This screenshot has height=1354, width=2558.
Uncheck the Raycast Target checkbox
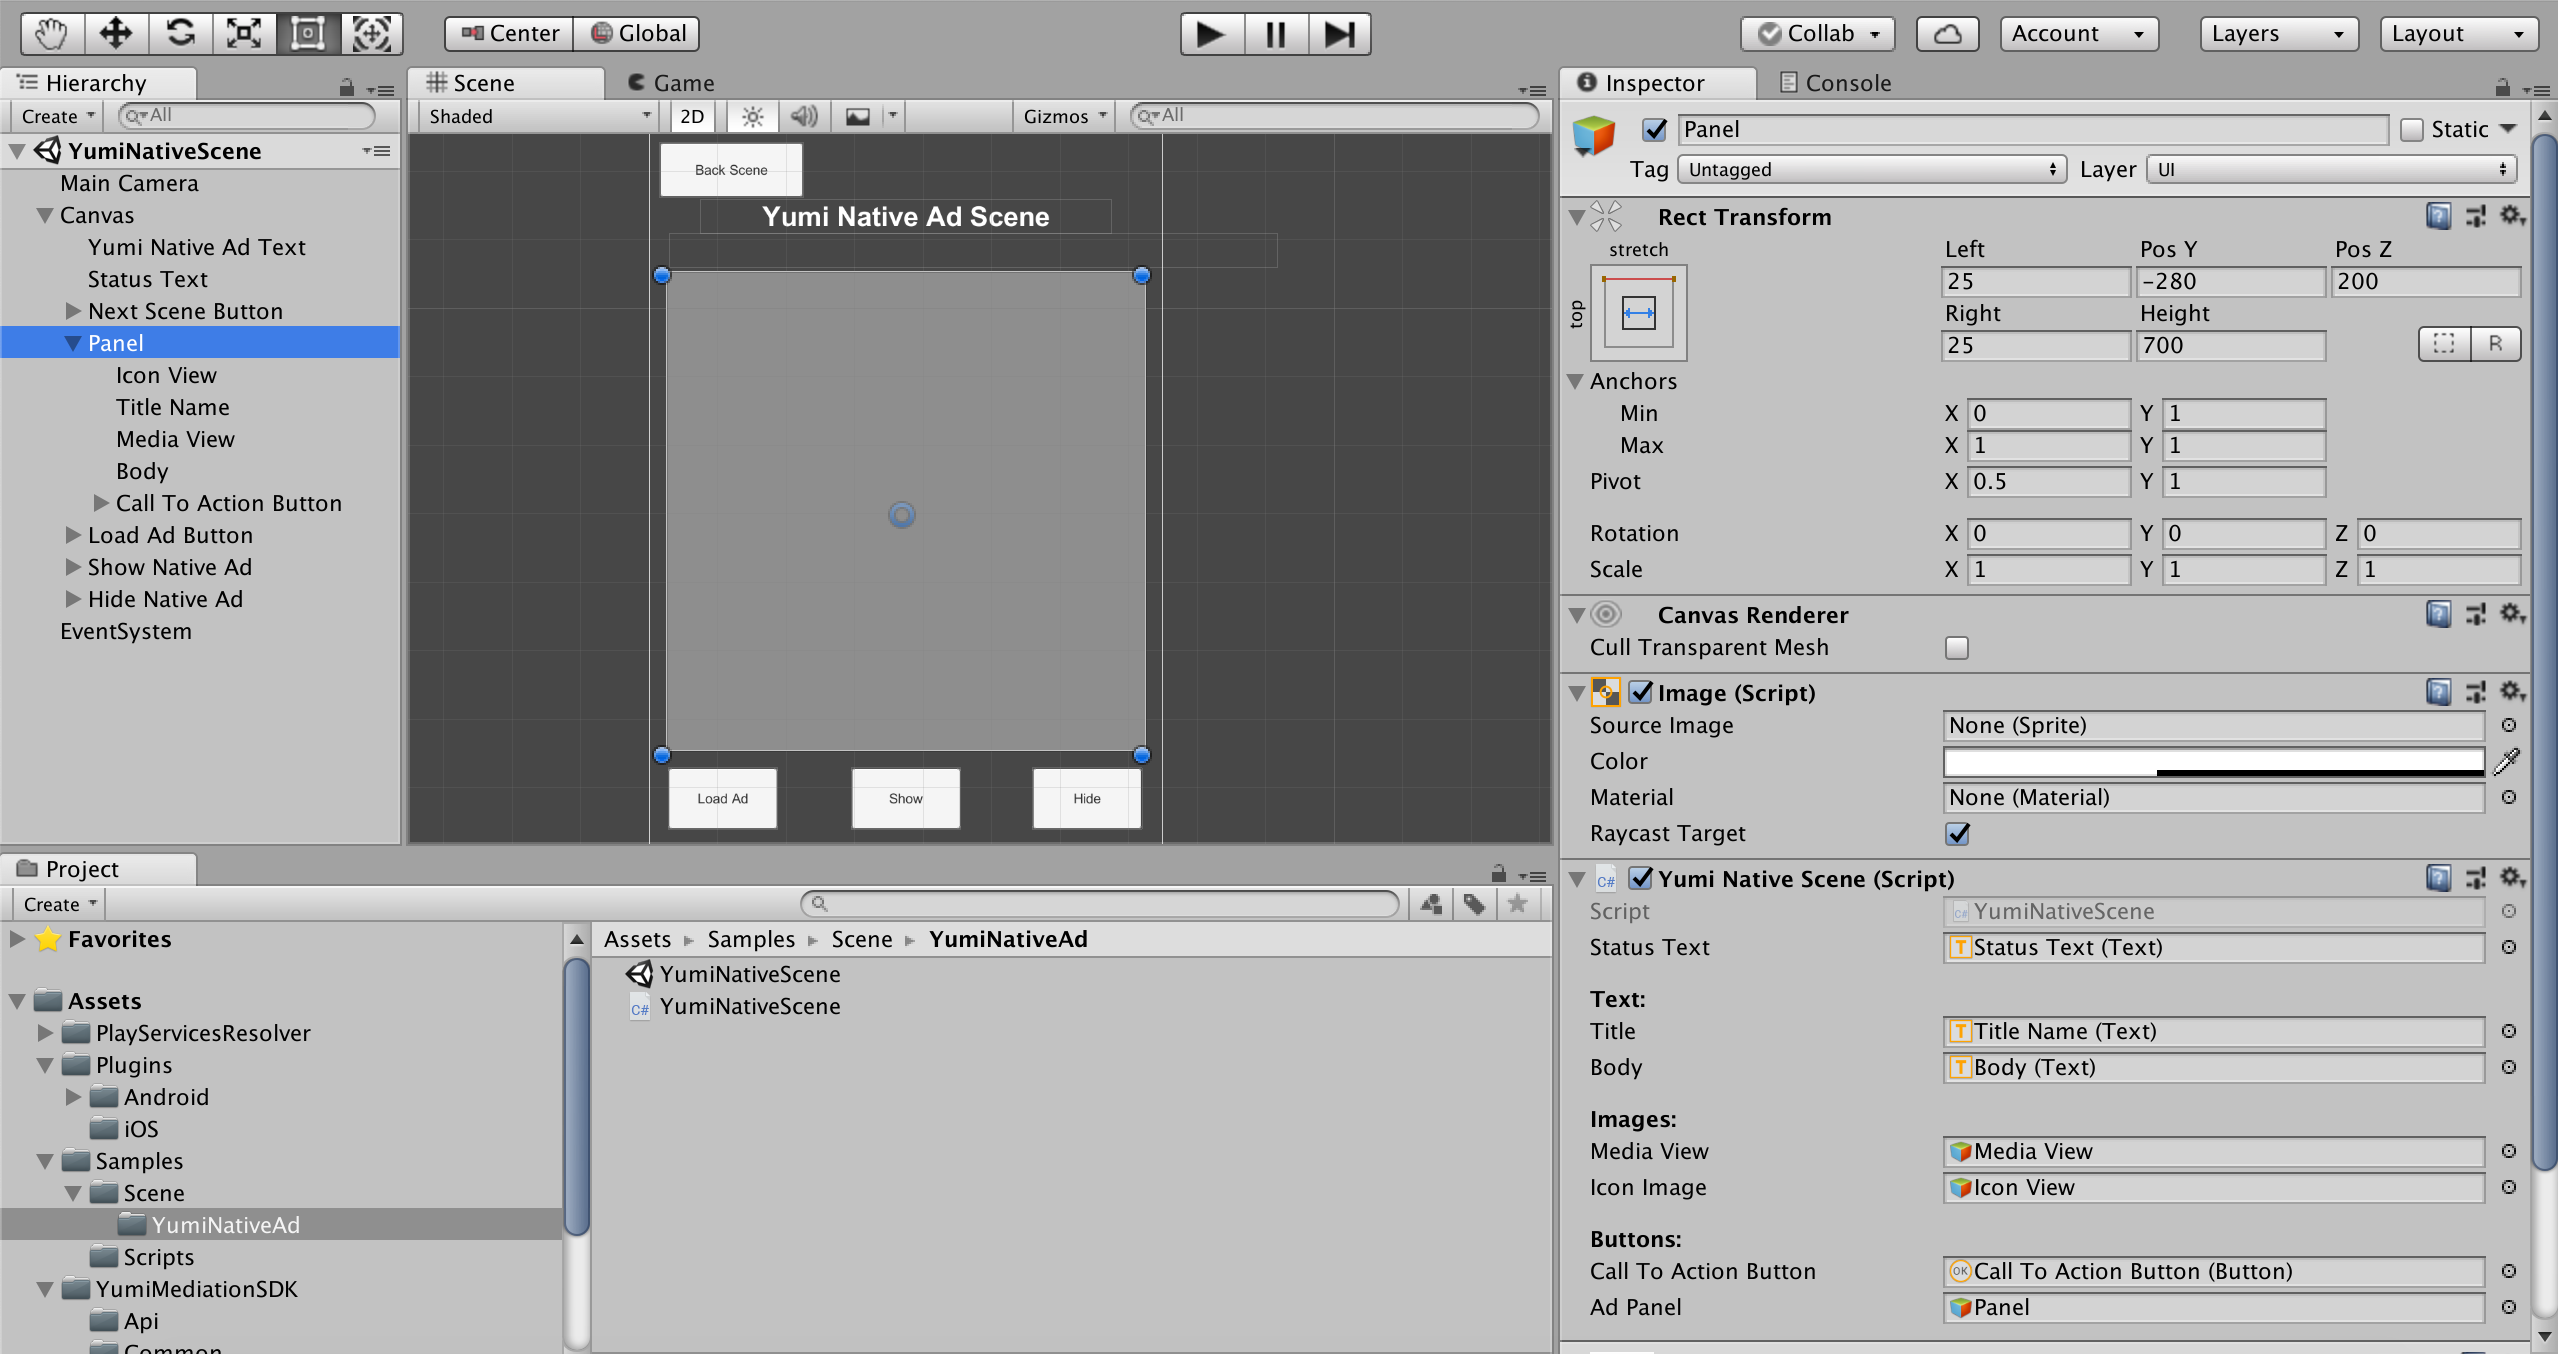click(1957, 834)
